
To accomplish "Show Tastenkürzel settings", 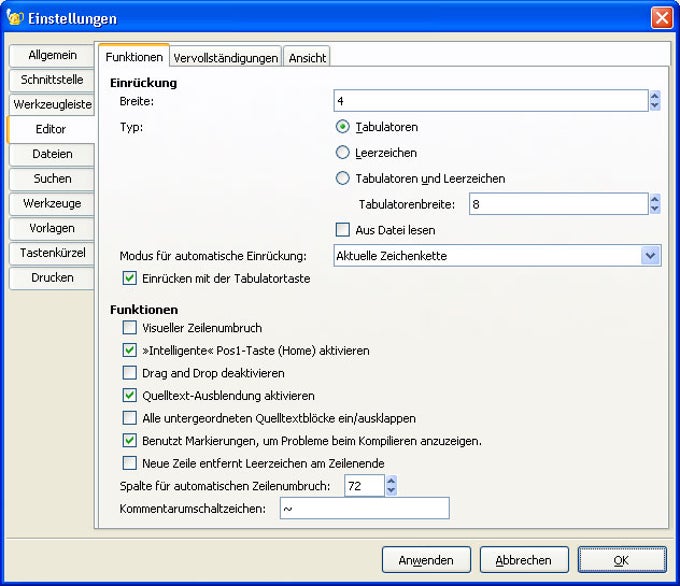I will pos(52,253).
